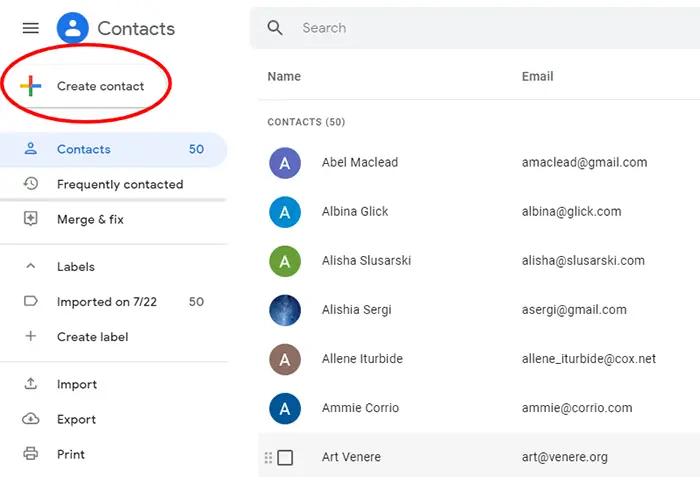Click the Name column header

point(284,76)
